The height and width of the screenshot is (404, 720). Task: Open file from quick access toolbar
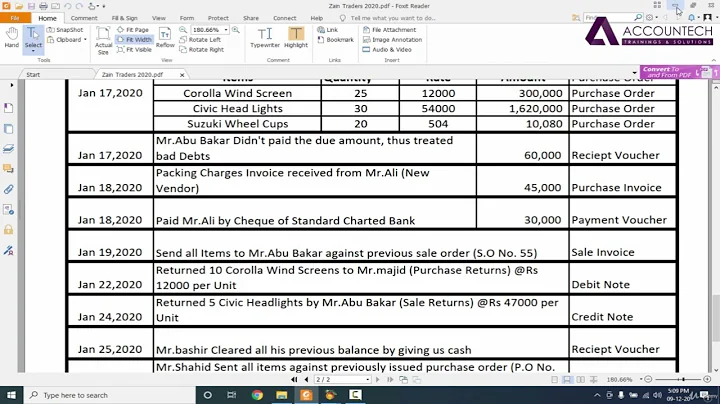point(19,6)
